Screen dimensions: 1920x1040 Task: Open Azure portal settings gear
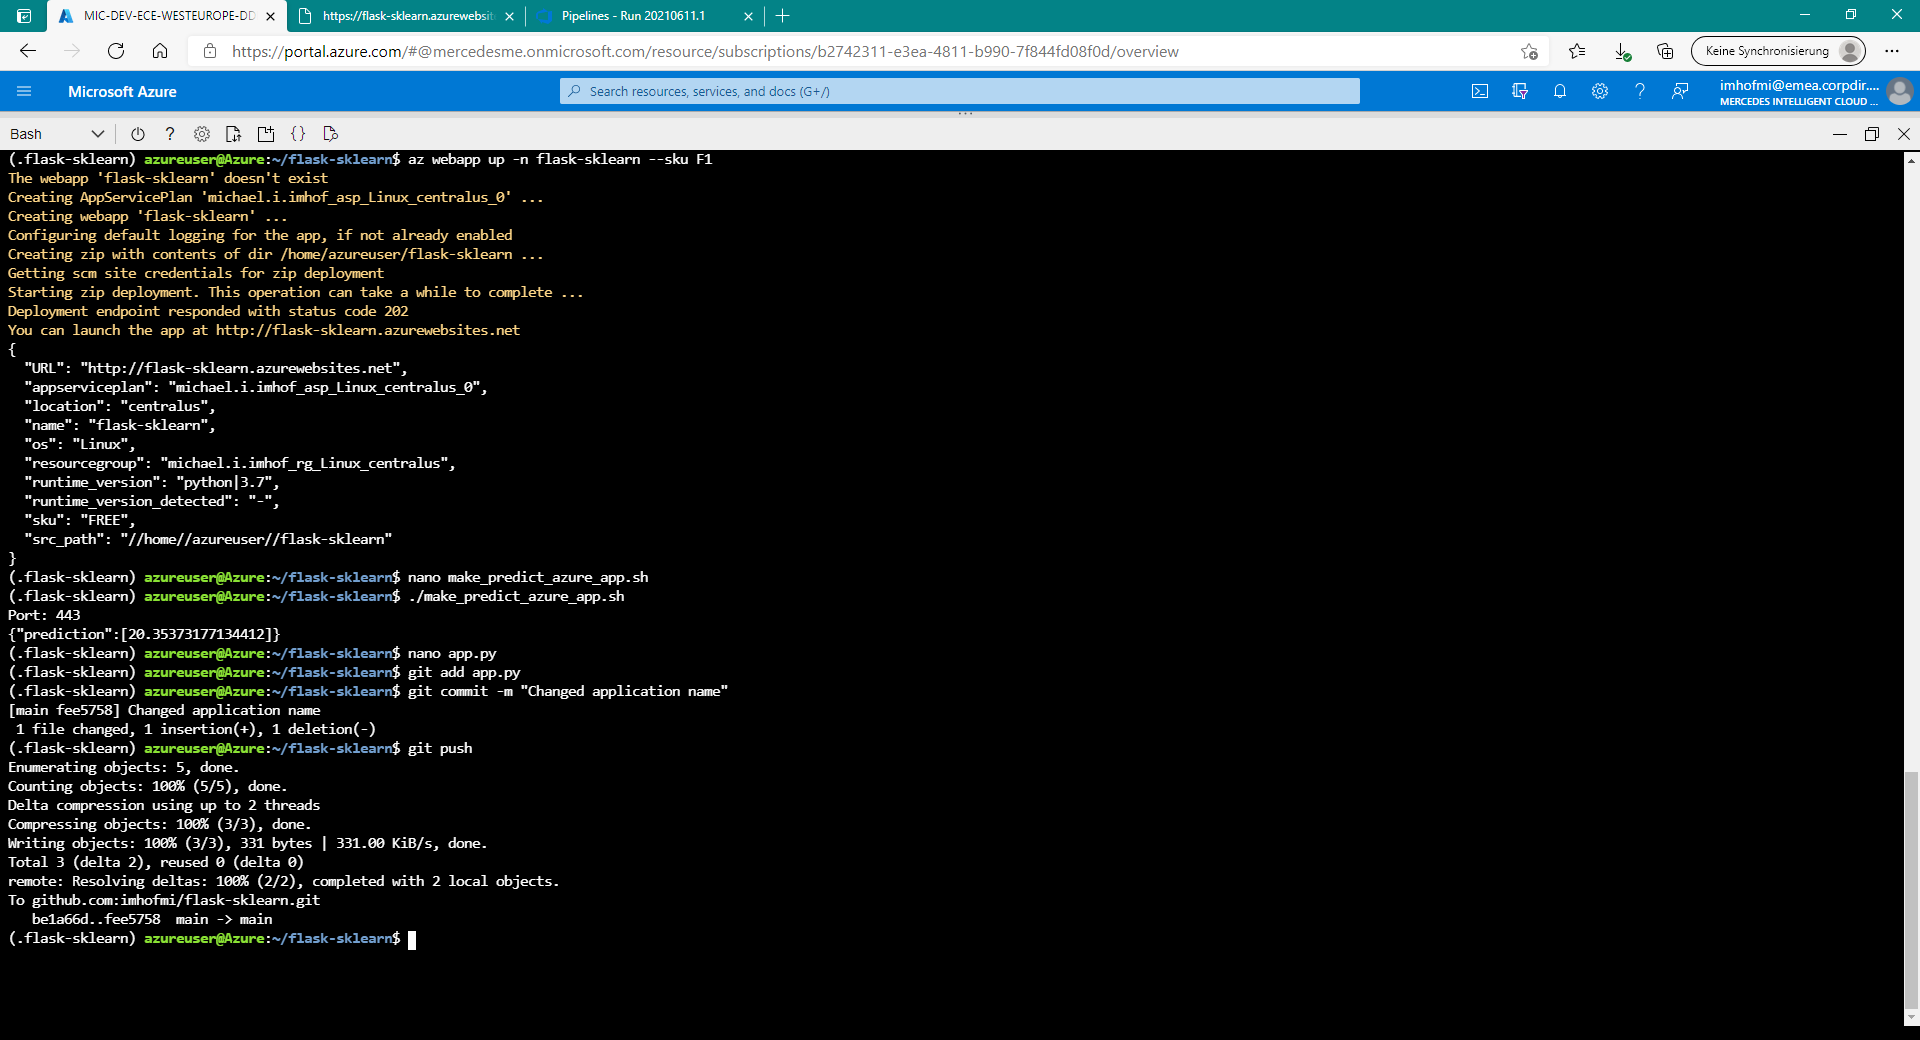(1600, 91)
